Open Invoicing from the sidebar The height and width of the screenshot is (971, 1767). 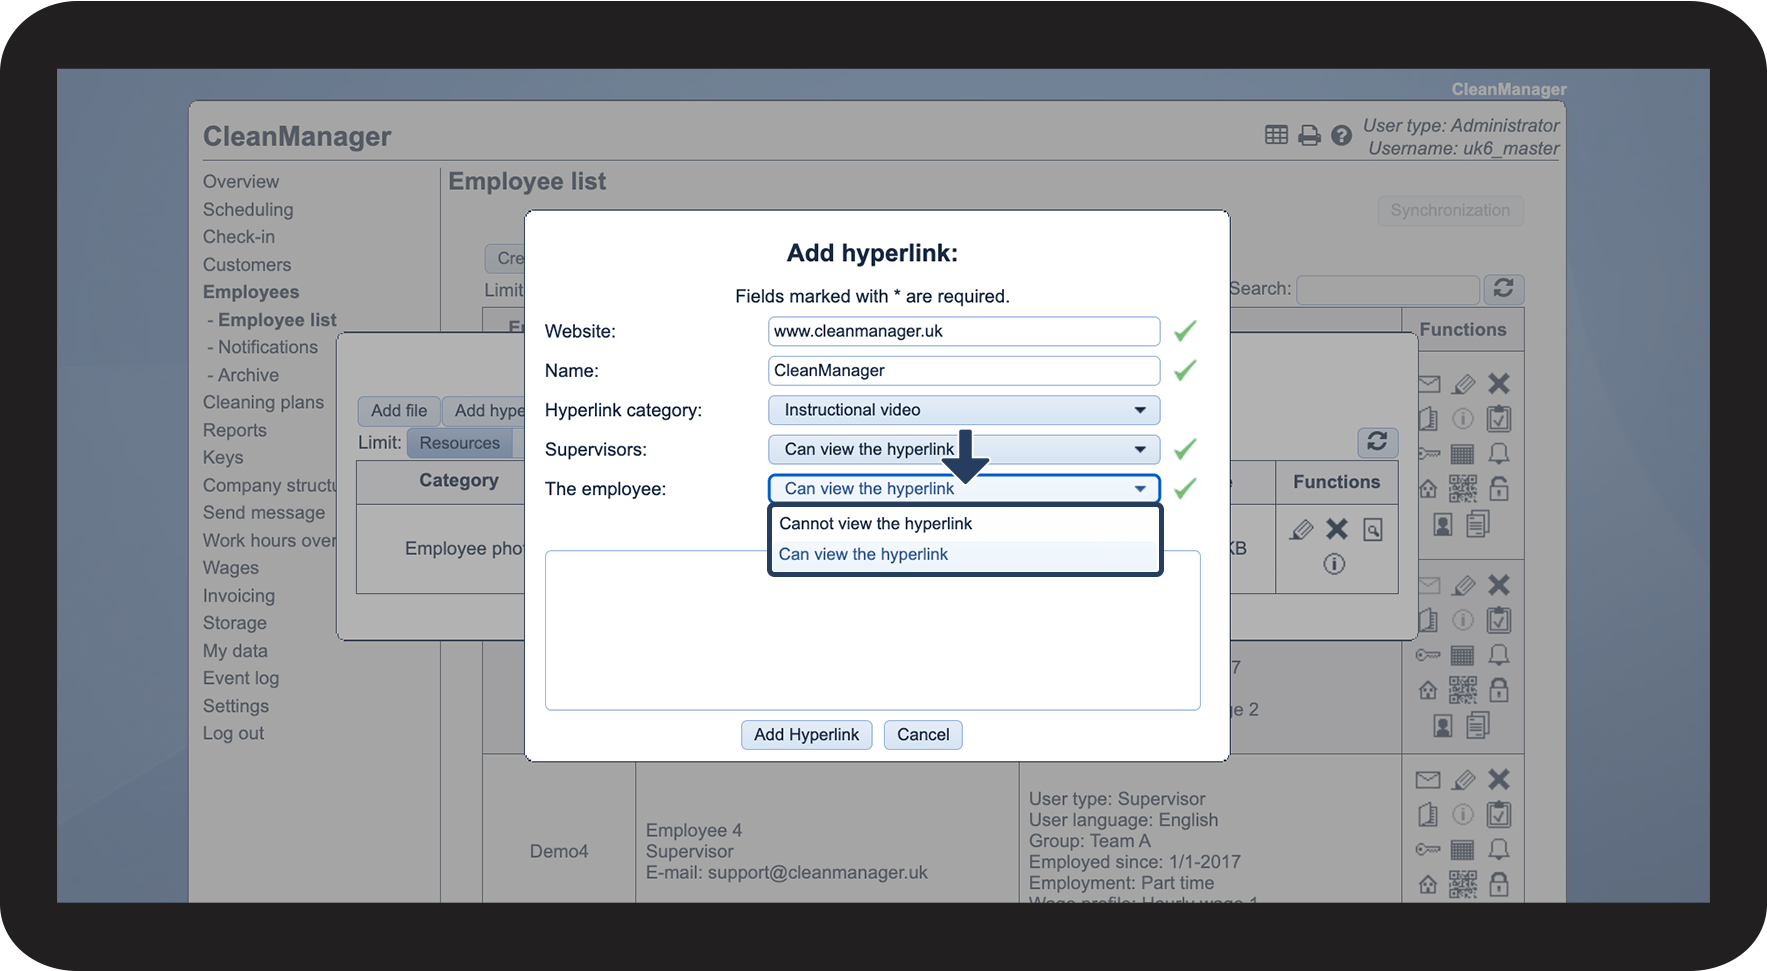coord(239,596)
